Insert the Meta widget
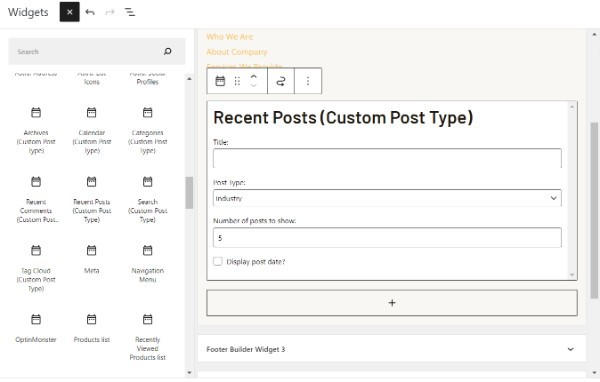 click(x=91, y=260)
